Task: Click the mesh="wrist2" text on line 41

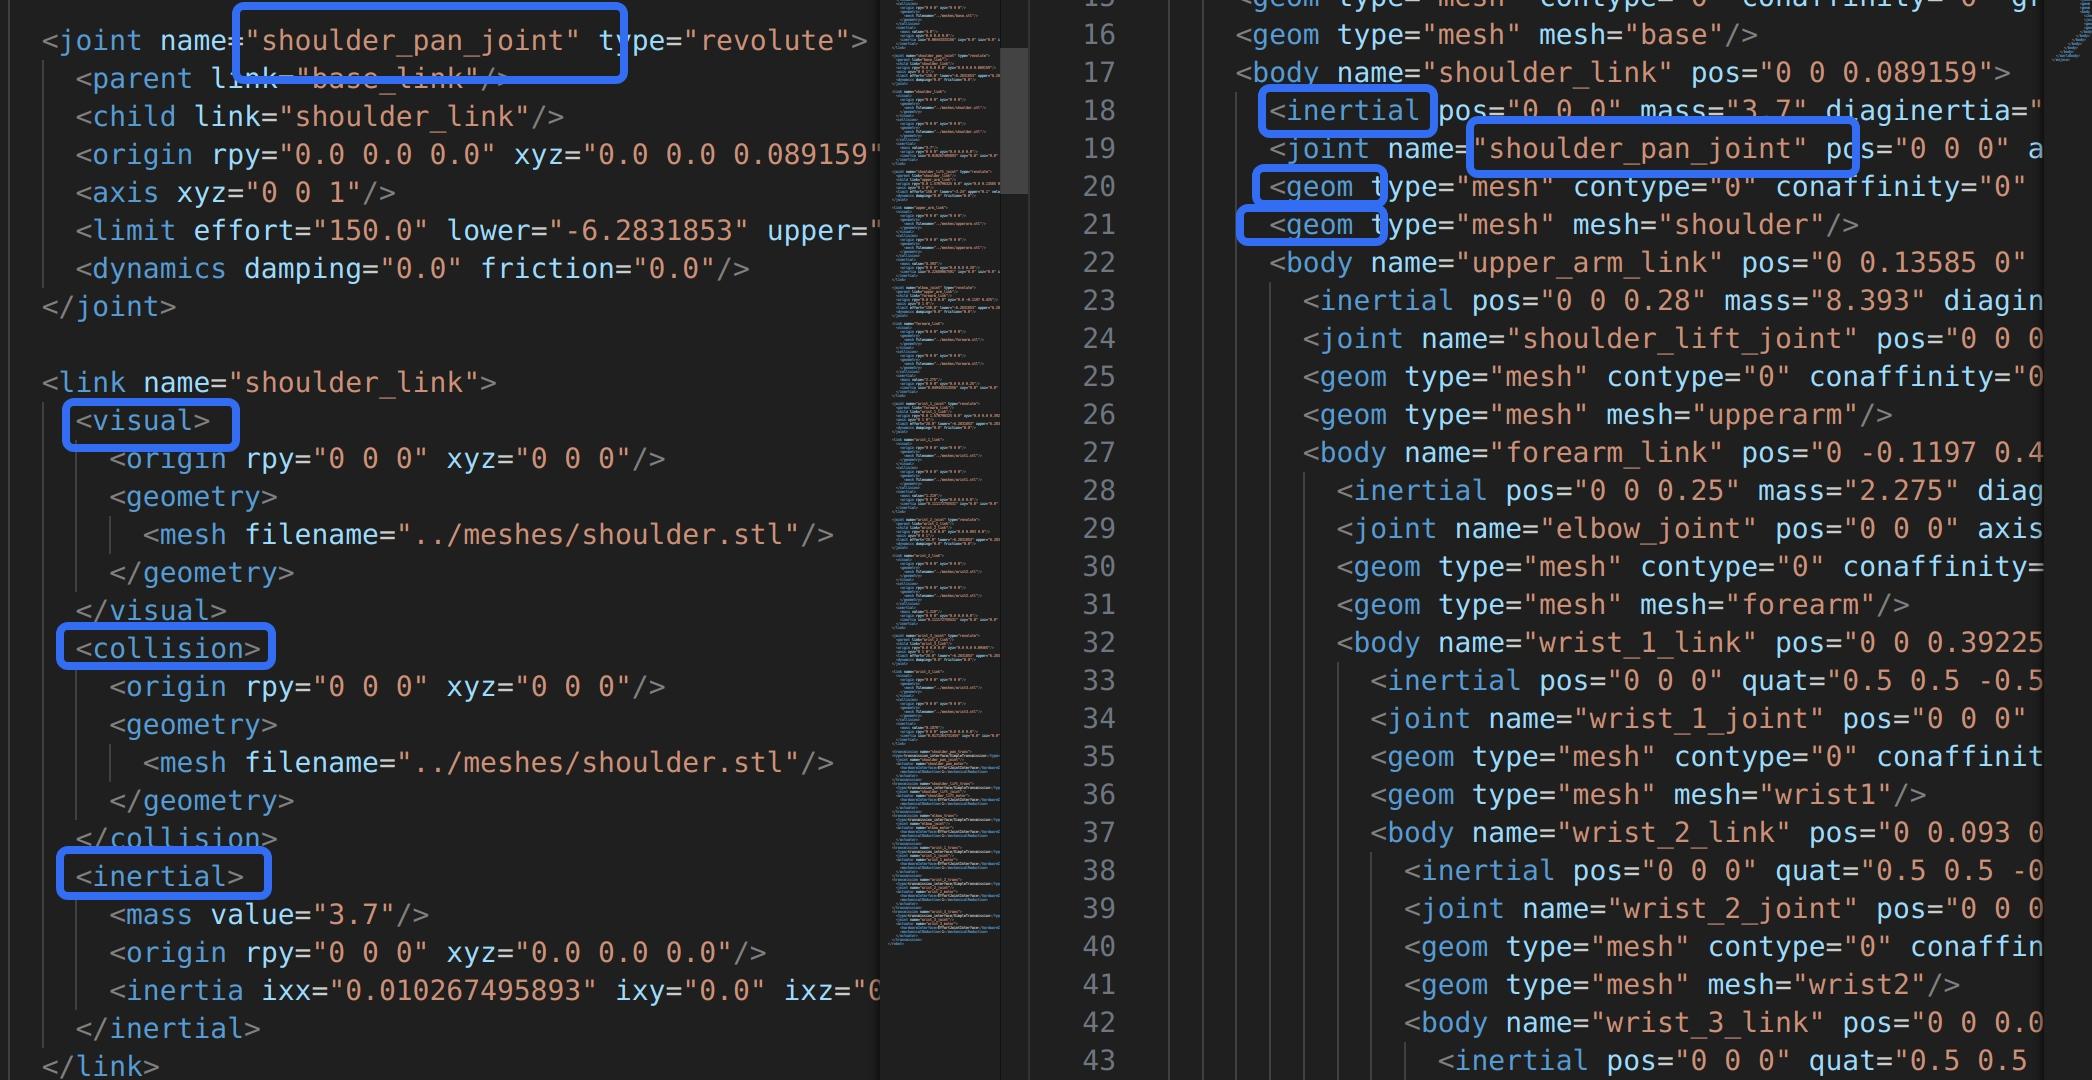Action: coord(1816,985)
